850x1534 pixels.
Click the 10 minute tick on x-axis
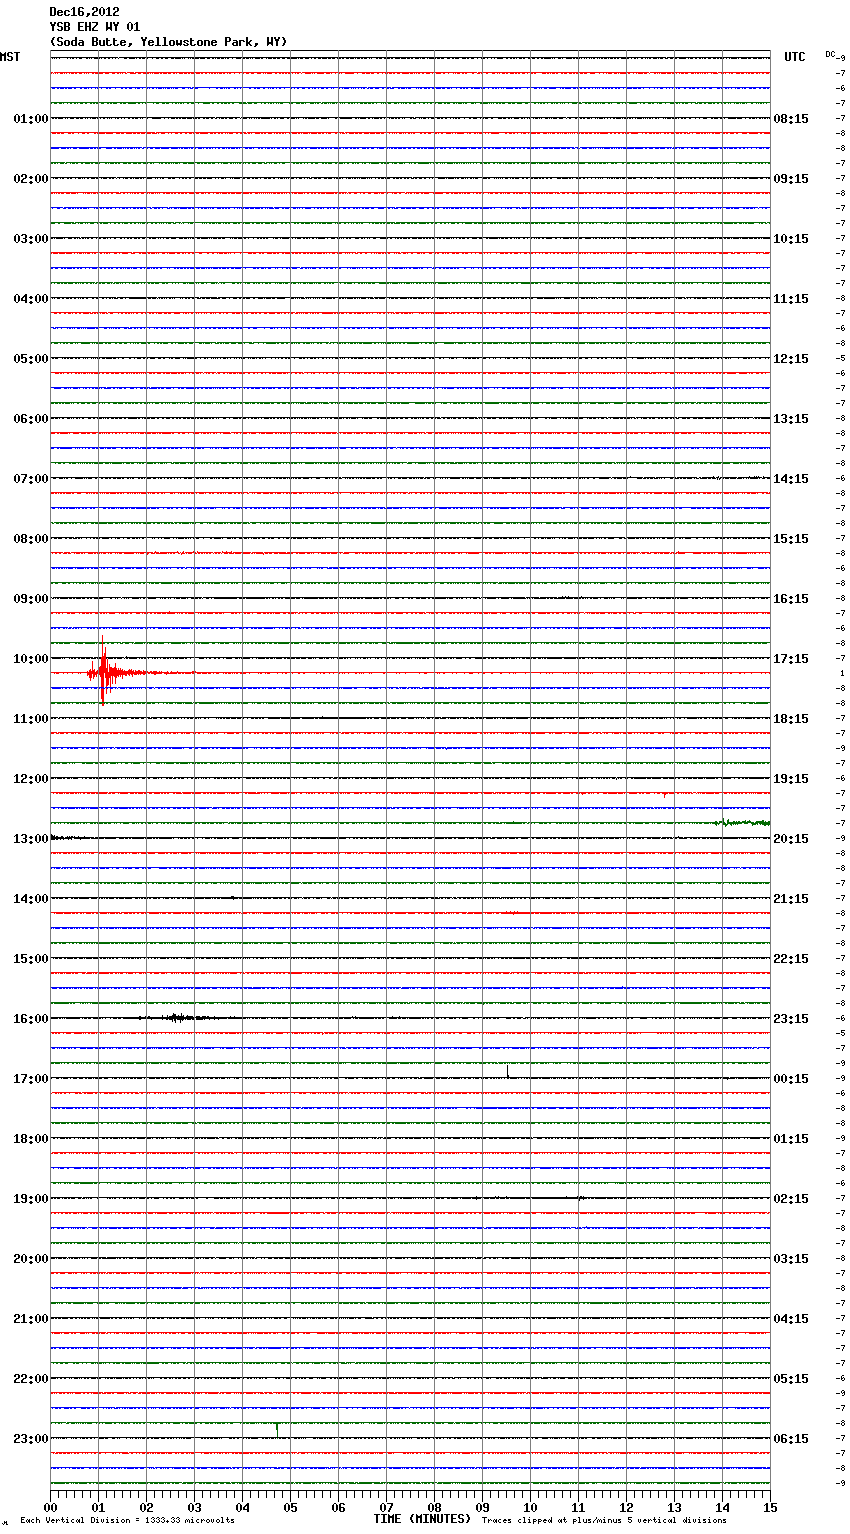[x=530, y=1507]
